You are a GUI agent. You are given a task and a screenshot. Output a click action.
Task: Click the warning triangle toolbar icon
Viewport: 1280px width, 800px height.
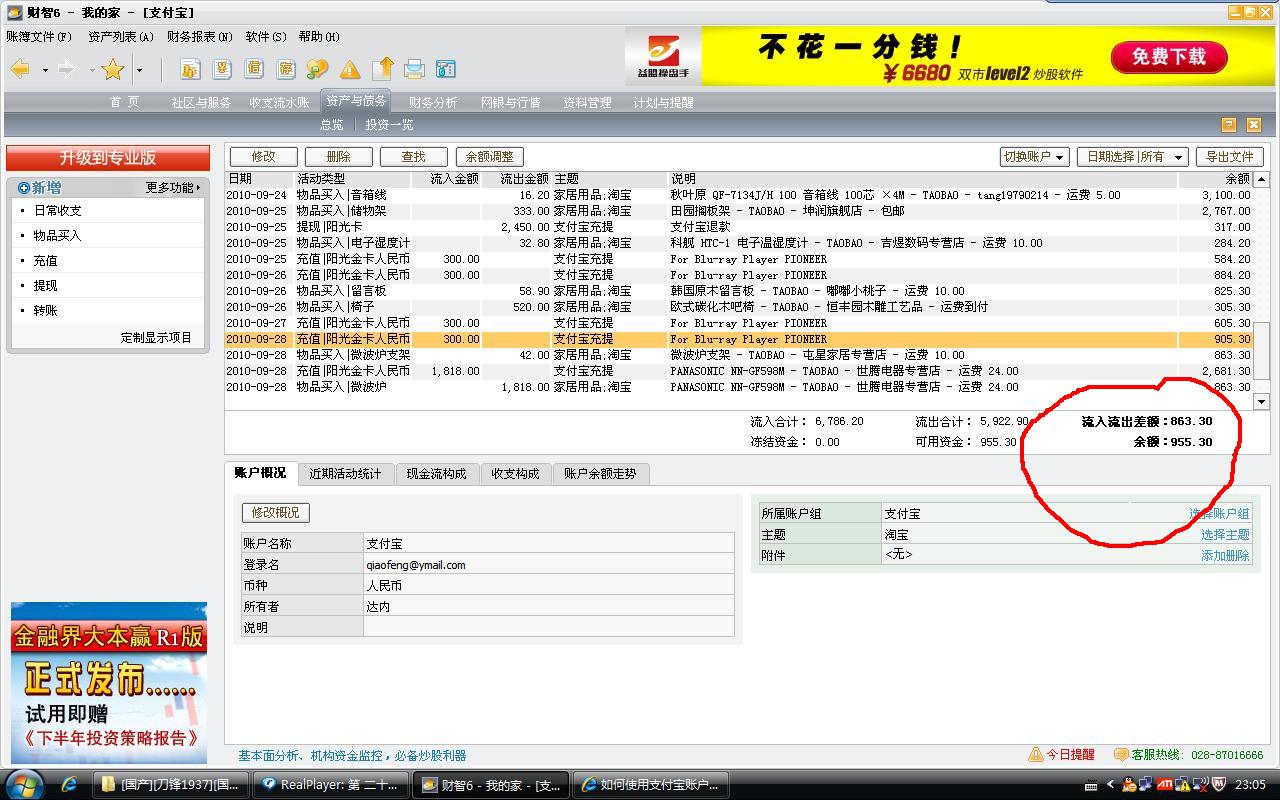(349, 70)
